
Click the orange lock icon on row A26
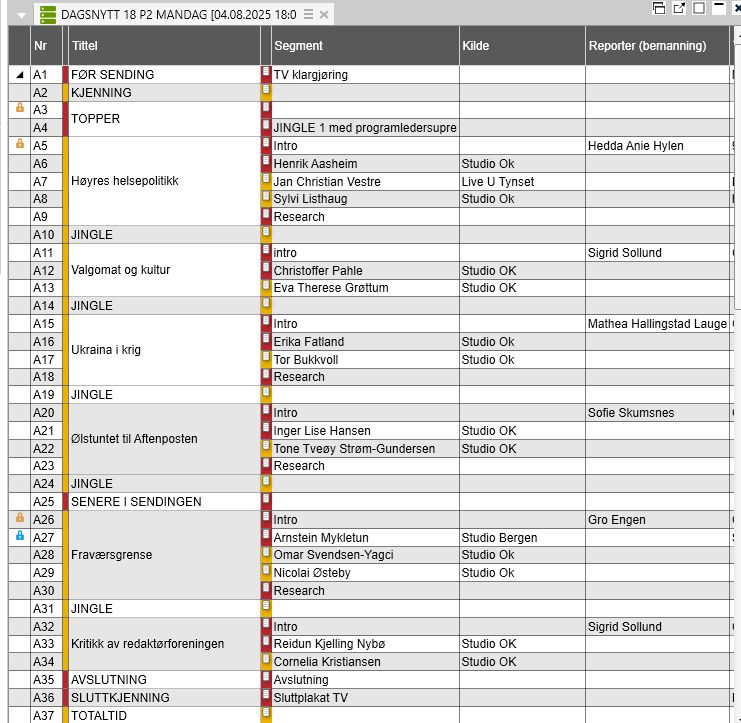click(20, 517)
